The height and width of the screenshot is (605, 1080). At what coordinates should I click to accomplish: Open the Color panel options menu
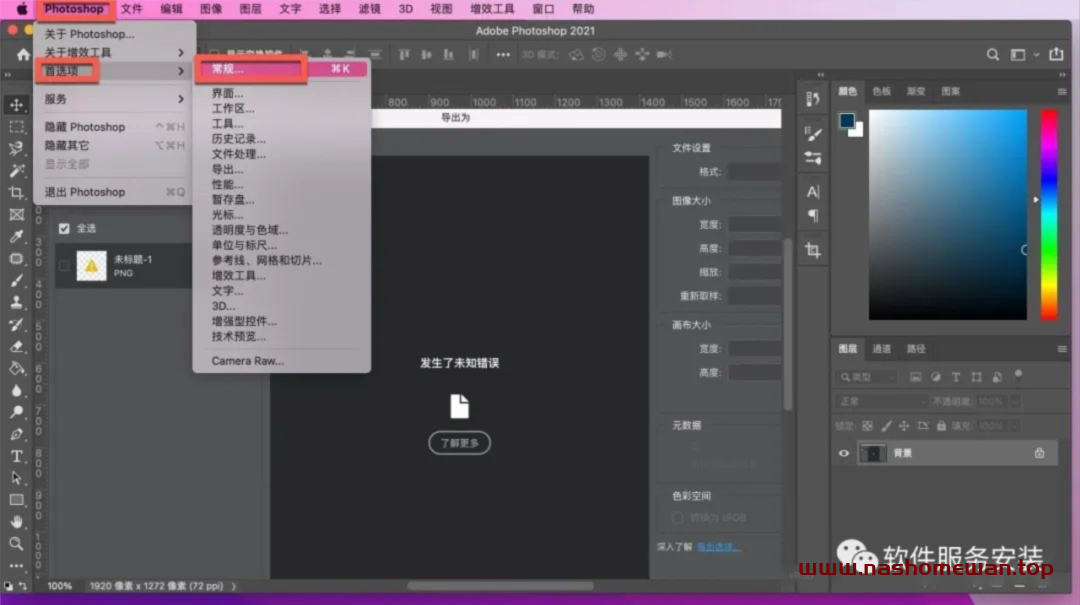1062,91
